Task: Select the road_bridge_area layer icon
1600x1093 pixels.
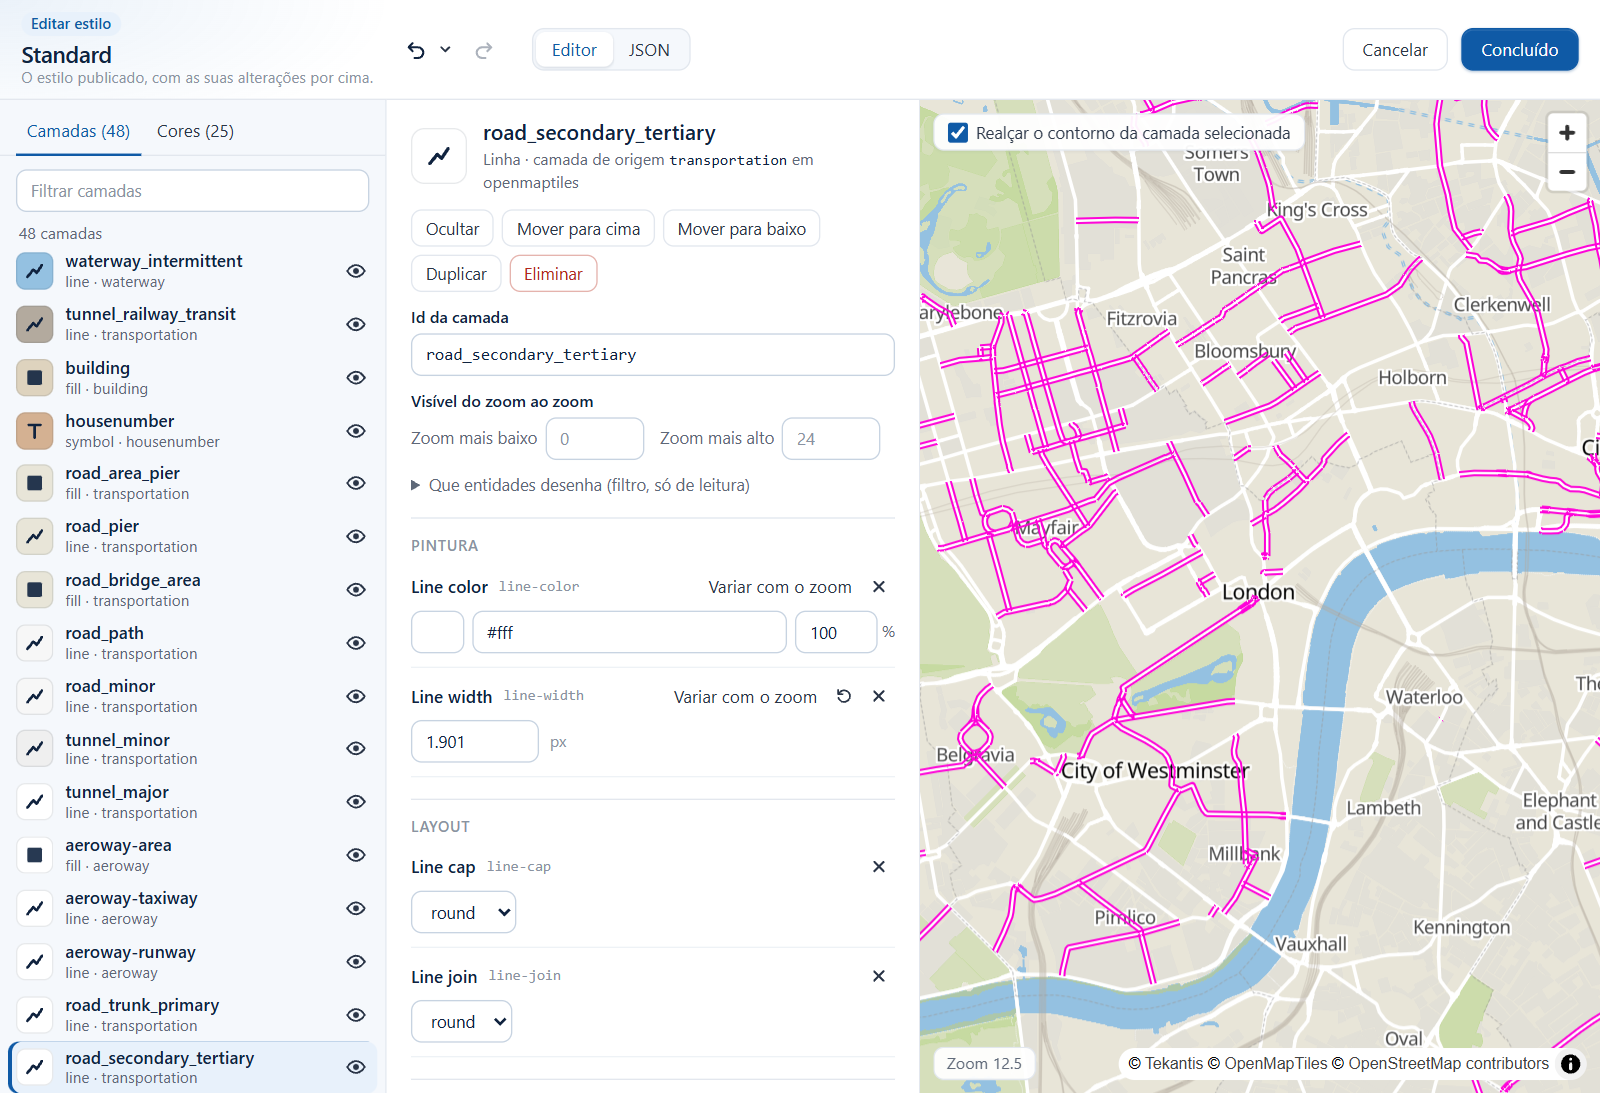Action: pos(35,590)
